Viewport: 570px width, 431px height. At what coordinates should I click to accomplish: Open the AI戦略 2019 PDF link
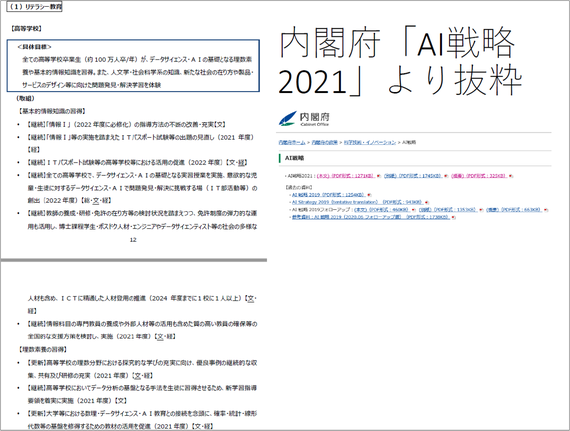click(328, 195)
